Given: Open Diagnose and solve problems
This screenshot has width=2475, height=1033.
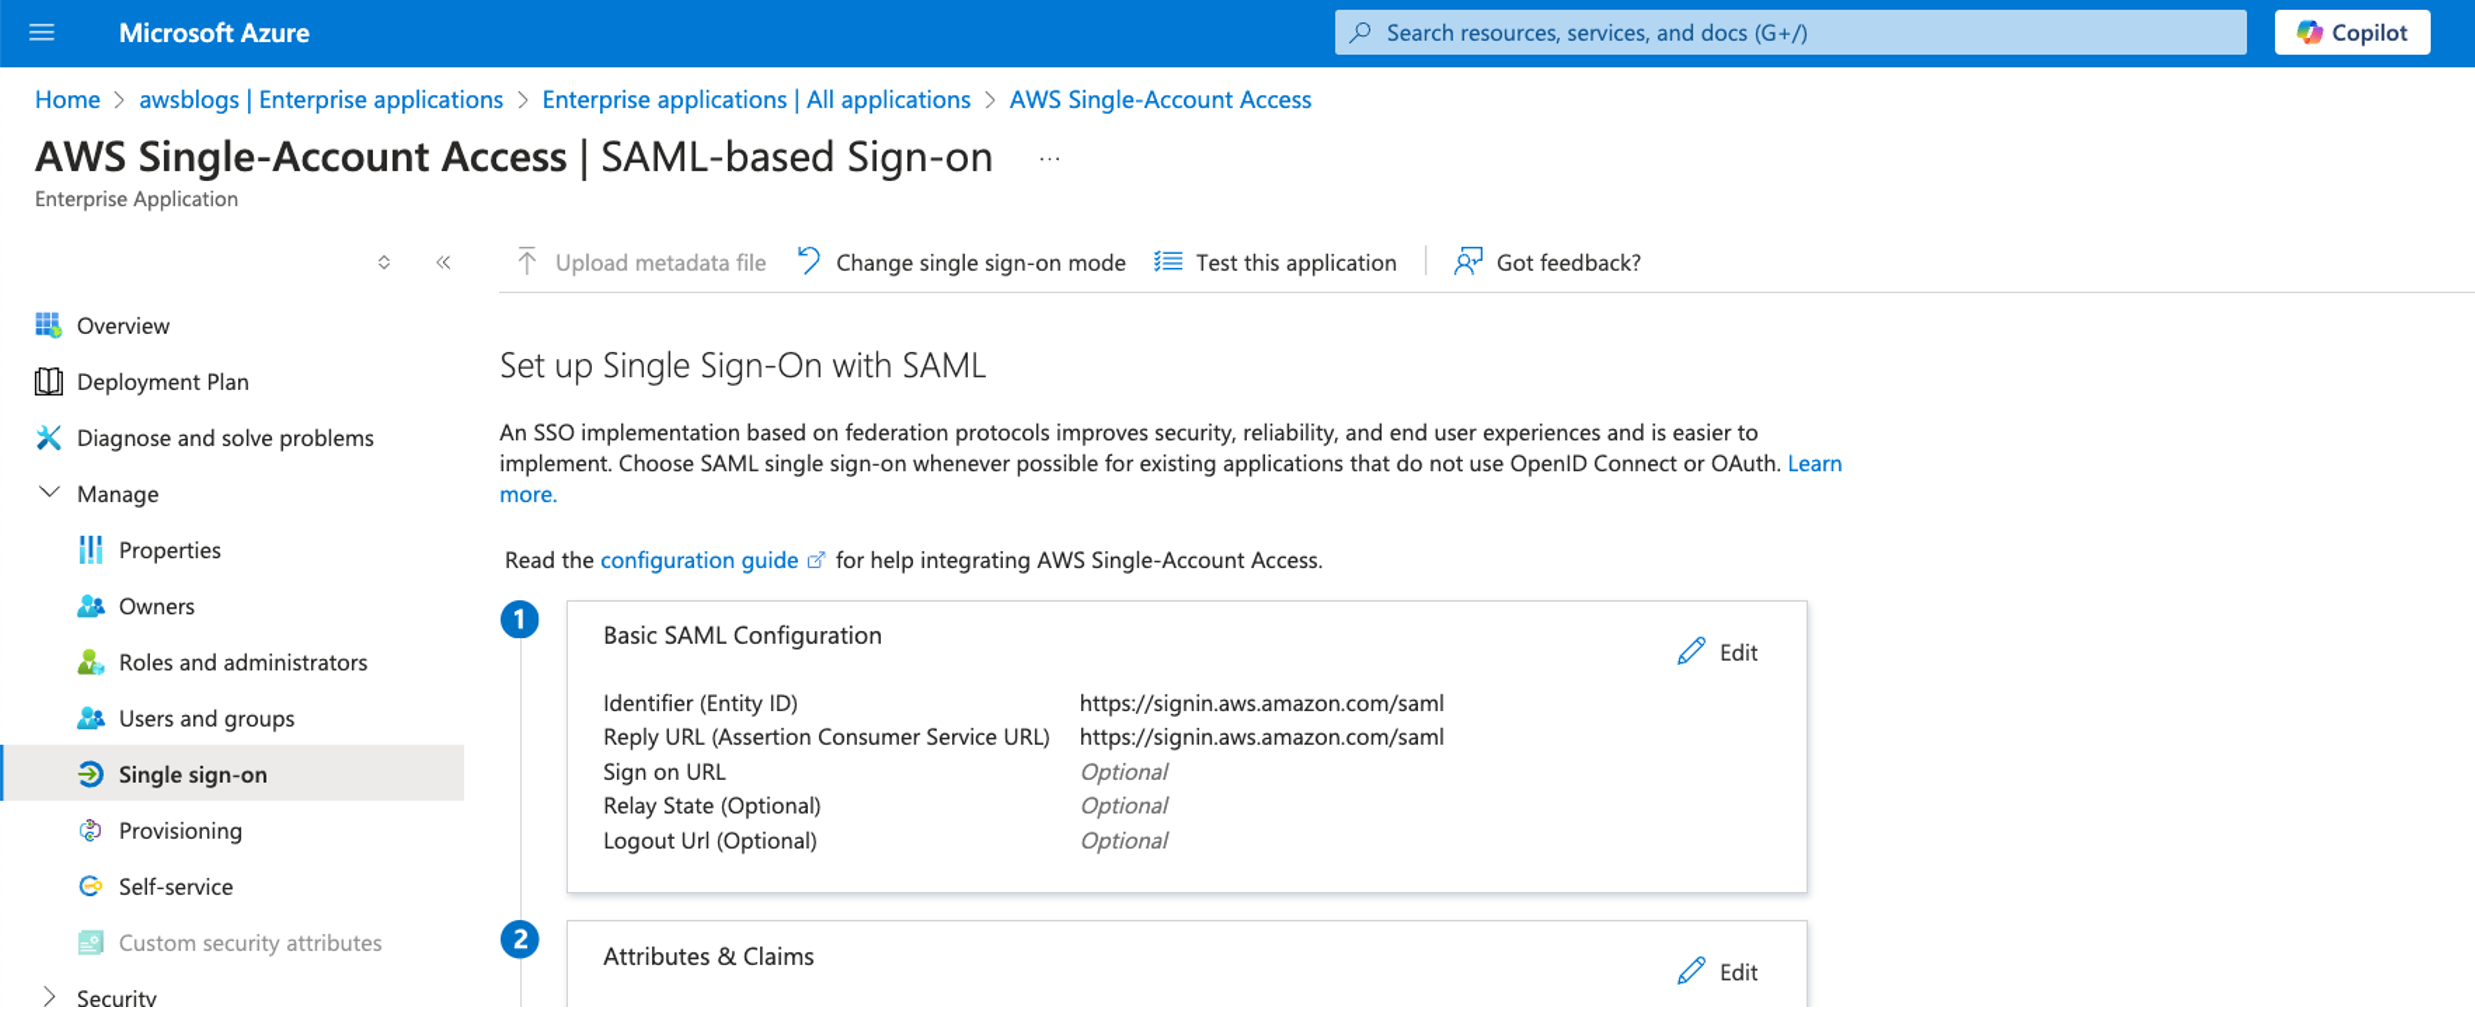Looking at the screenshot, I should (225, 438).
